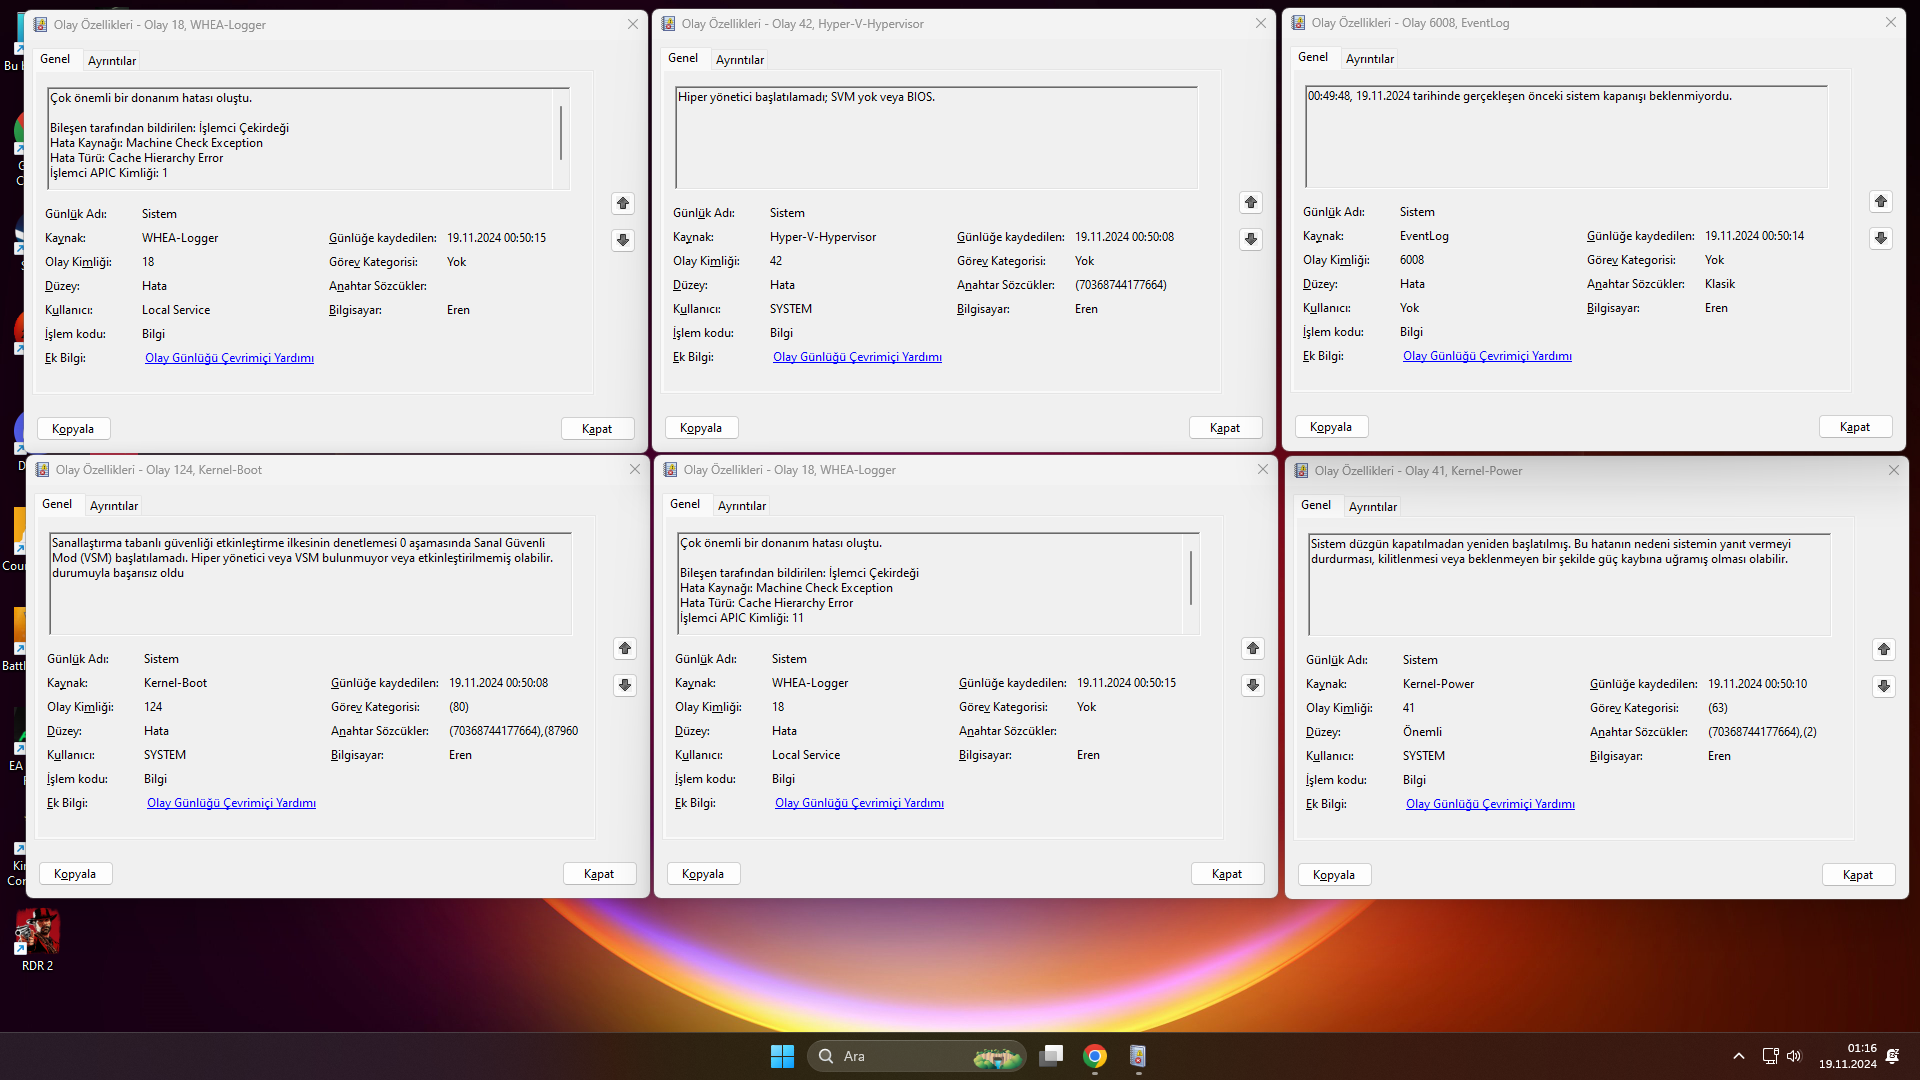Click Kapat in Hyper-V-Hypervisor window
The width and height of the screenshot is (1920, 1080).
click(x=1225, y=428)
